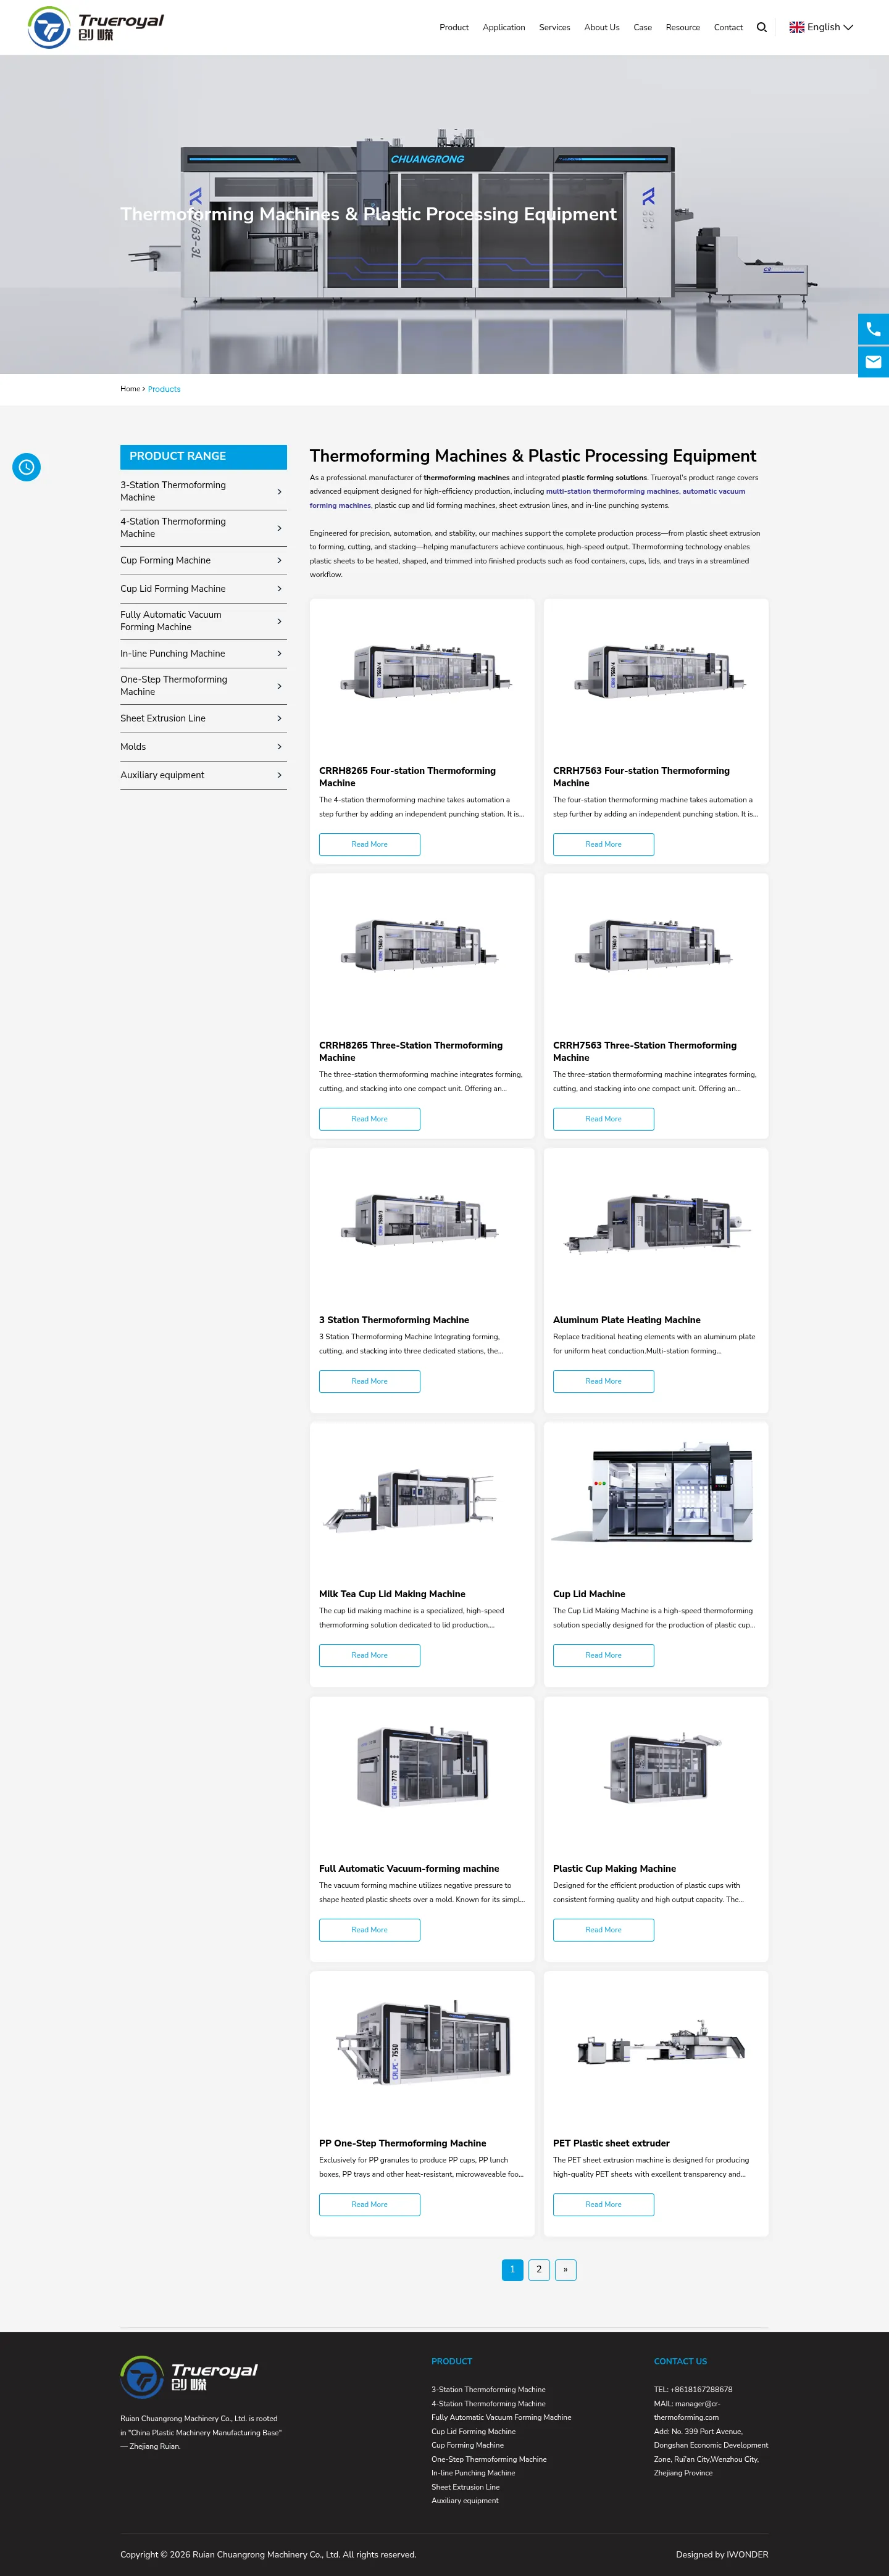Click Read More for Cup Lid Machine
This screenshot has width=889, height=2576.
[x=603, y=1655]
